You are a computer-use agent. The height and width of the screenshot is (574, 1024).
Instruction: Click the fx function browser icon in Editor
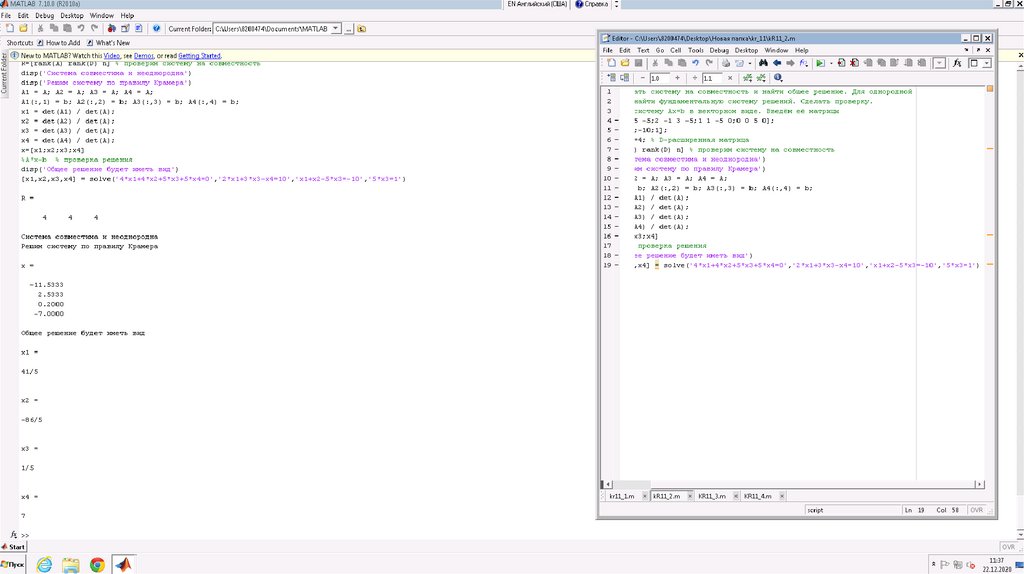[957, 62]
